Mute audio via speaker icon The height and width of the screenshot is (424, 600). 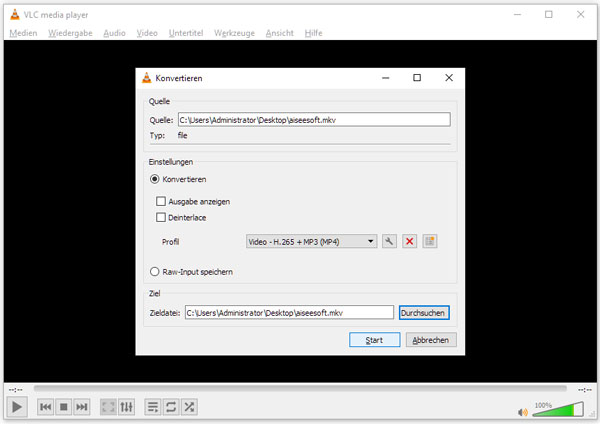522,410
